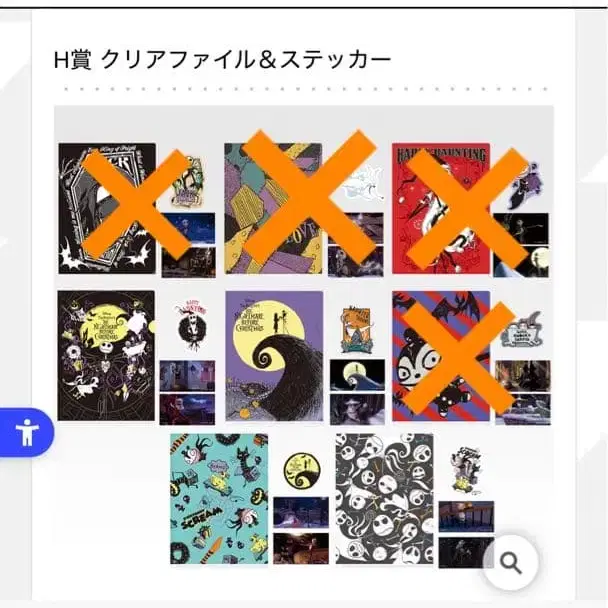This screenshot has height=608, width=608.
Task: Click the crossed-out black coffin design file
Action: [x=107, y=209]
